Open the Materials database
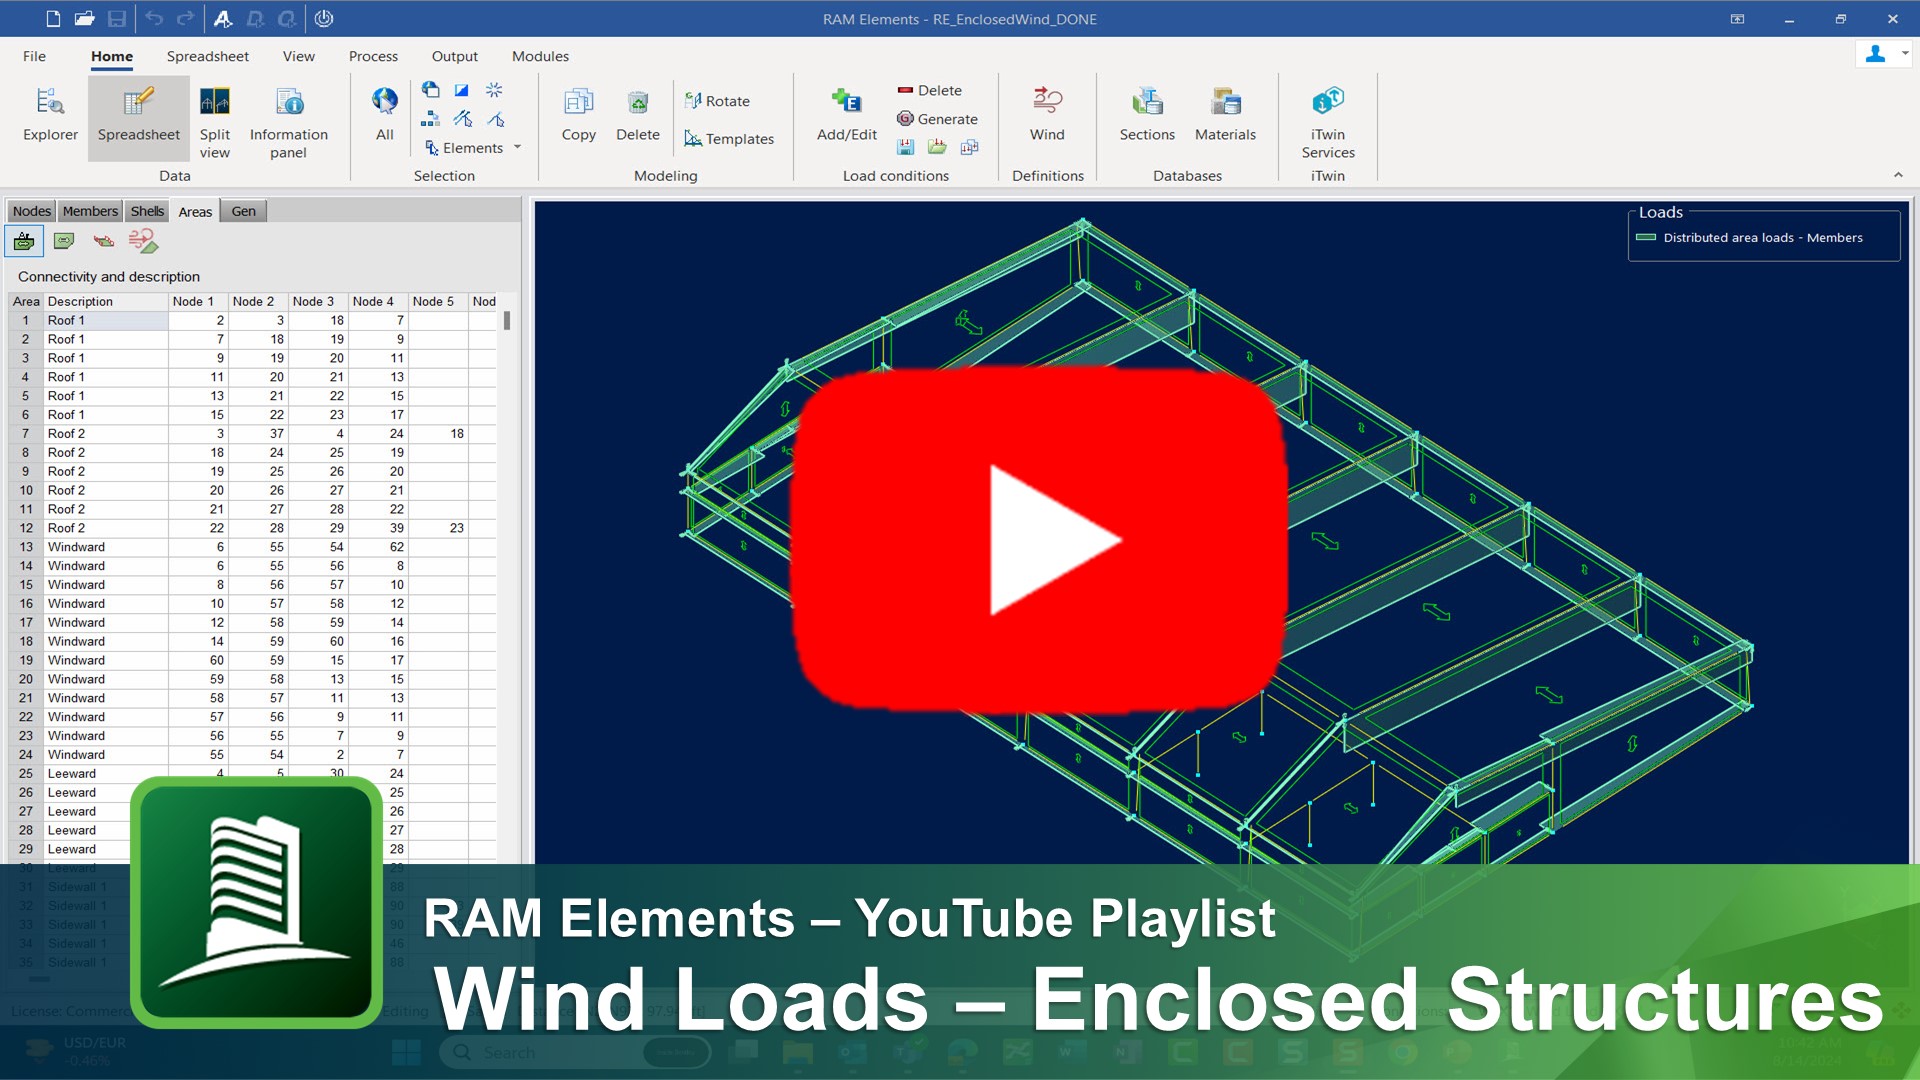 pyautogui.click(x=1225, y=114)
